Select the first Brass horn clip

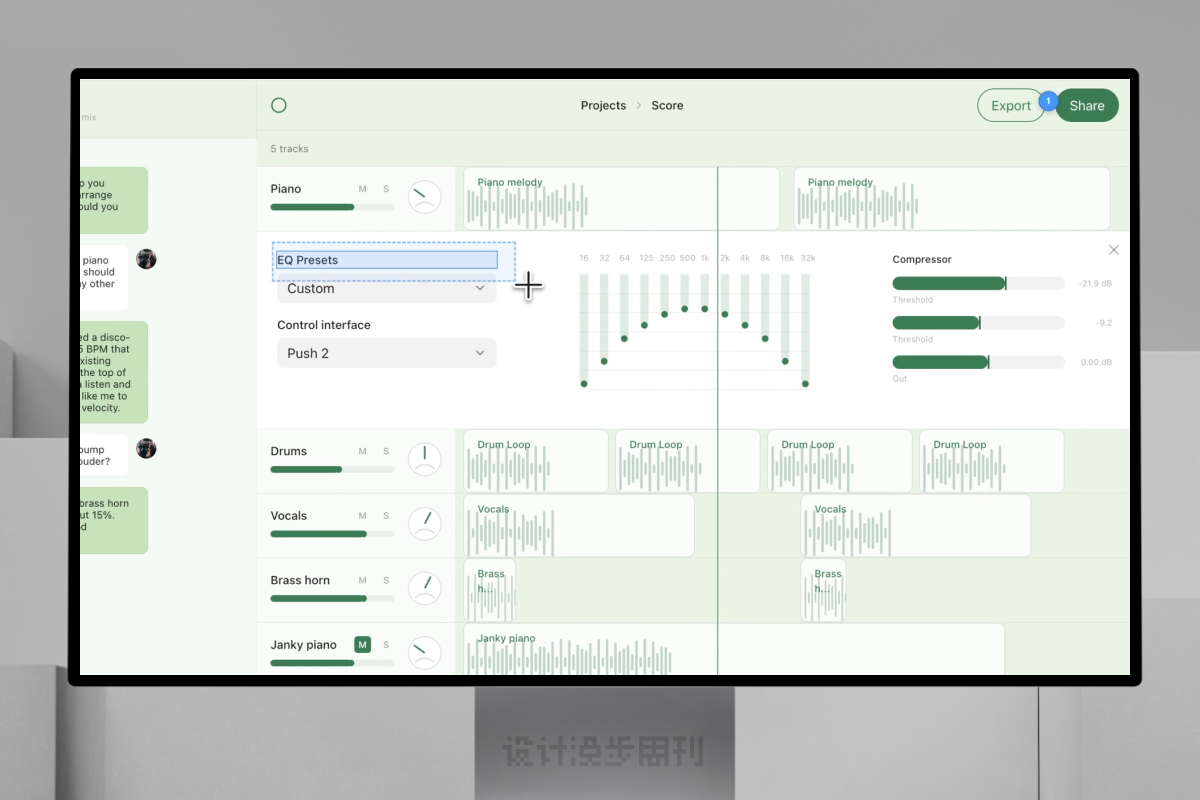pyautogui.click(x=490, y=590)
